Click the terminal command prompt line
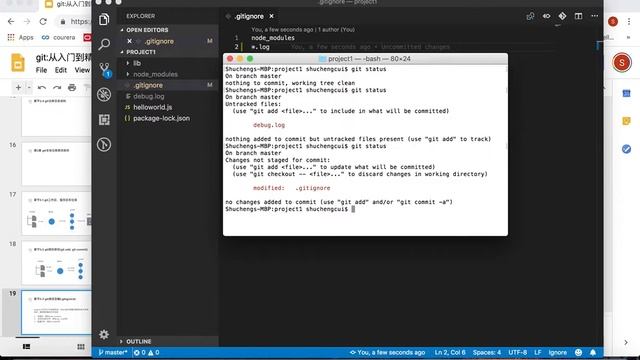 point(290,209)
